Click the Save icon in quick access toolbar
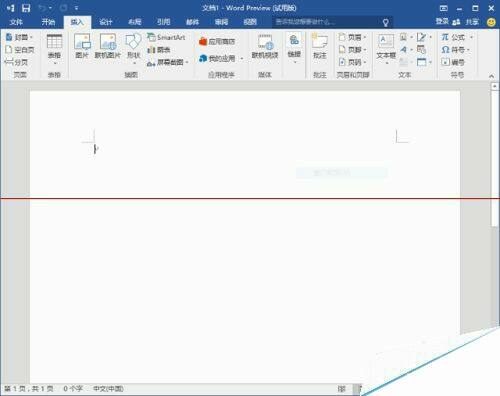The height and width of the screenshot is (396, 500). point(26,8)
